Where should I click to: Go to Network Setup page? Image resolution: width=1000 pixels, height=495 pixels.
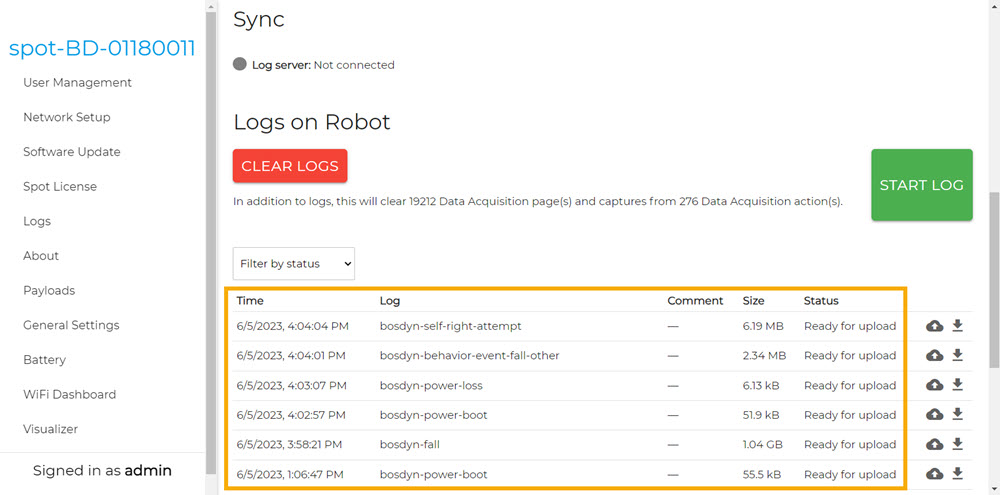(67, 117)
